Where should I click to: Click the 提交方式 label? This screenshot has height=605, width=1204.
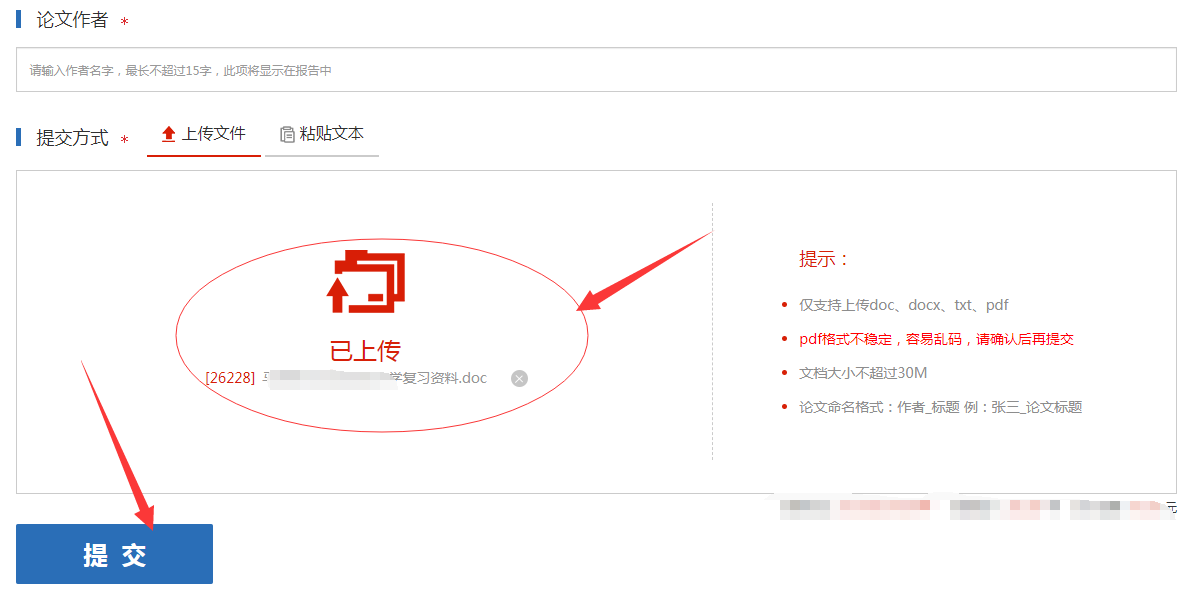[72, 138]
